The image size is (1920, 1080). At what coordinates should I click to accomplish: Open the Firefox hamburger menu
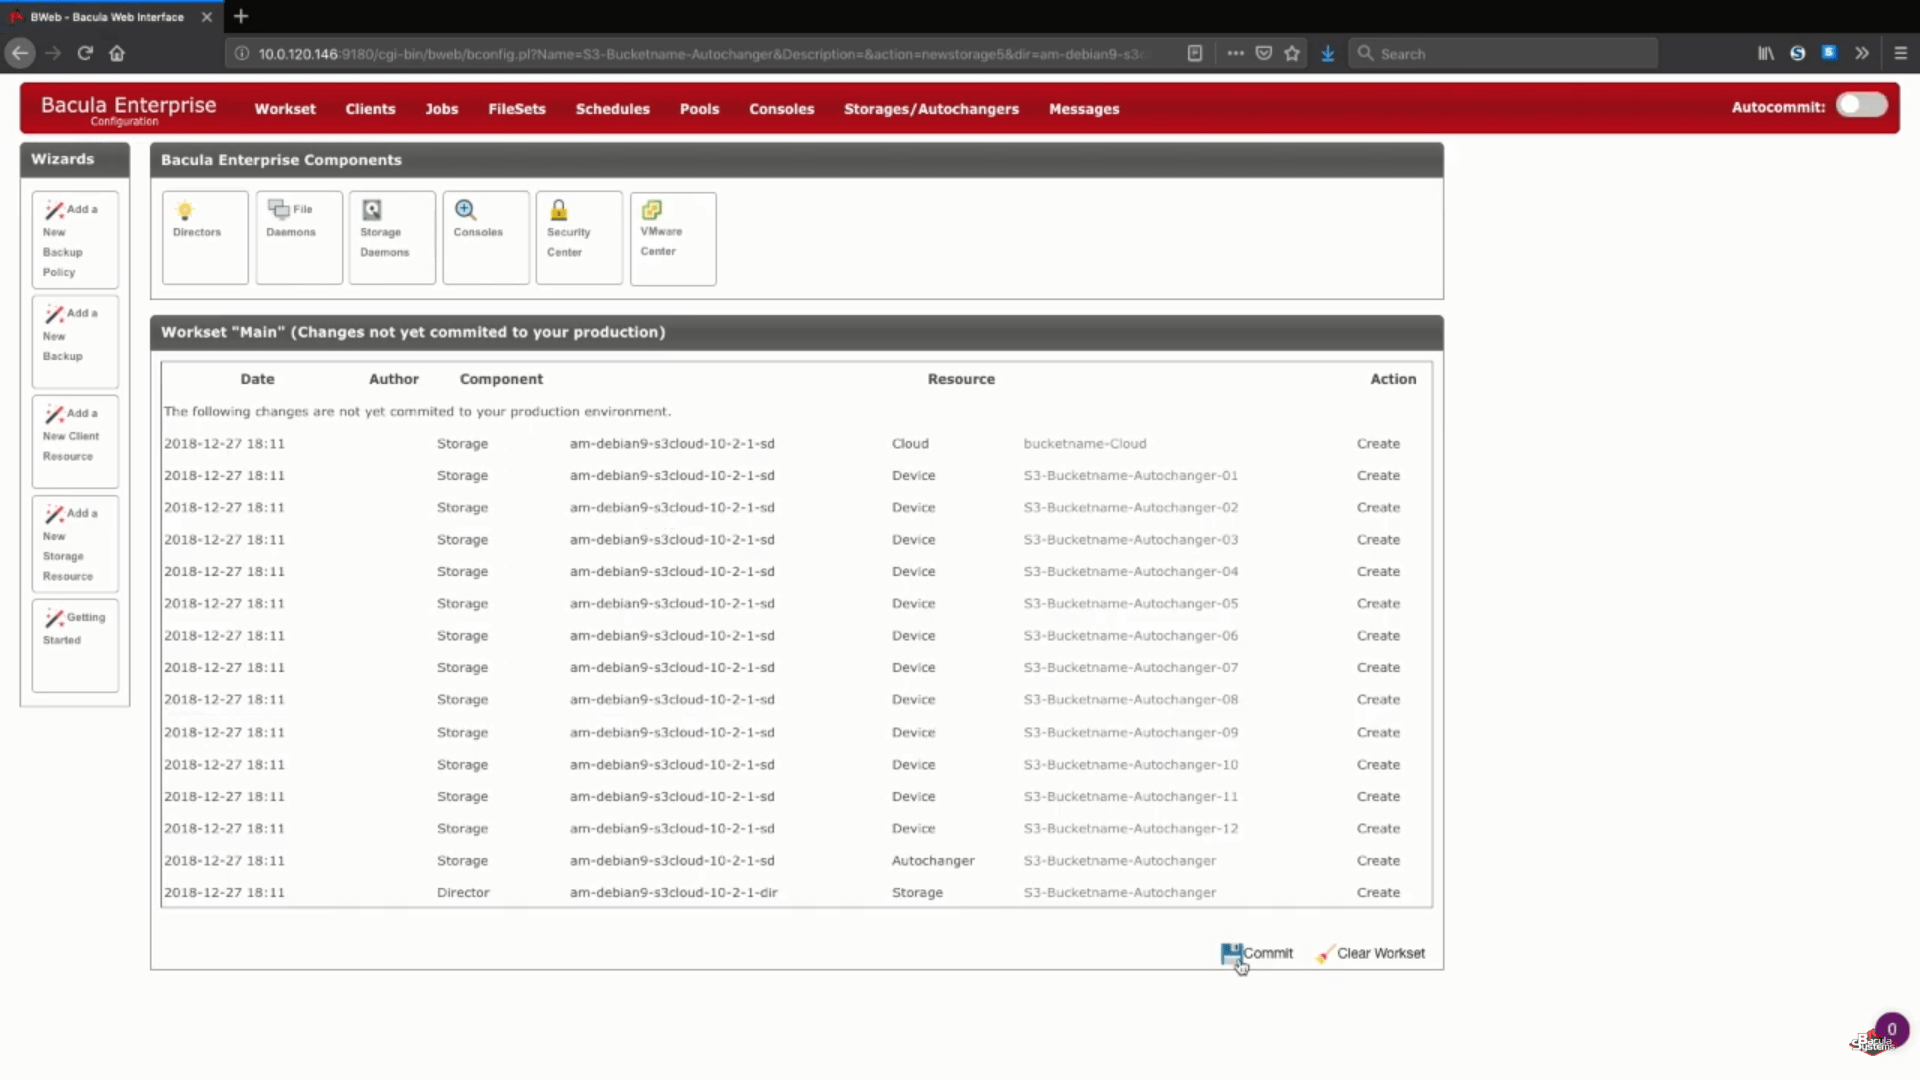(x=1901, y=53)
